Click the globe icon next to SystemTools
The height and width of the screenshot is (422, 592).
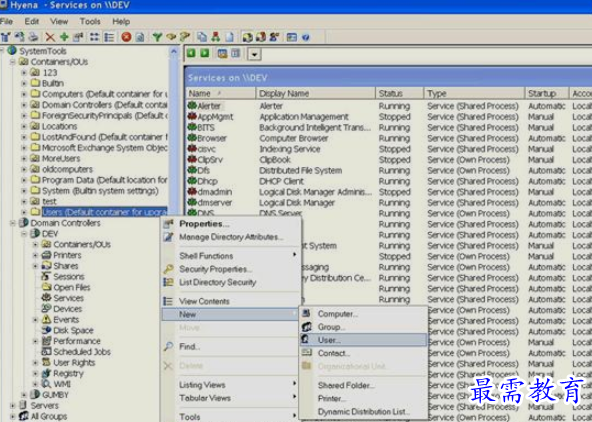(12, 50)
